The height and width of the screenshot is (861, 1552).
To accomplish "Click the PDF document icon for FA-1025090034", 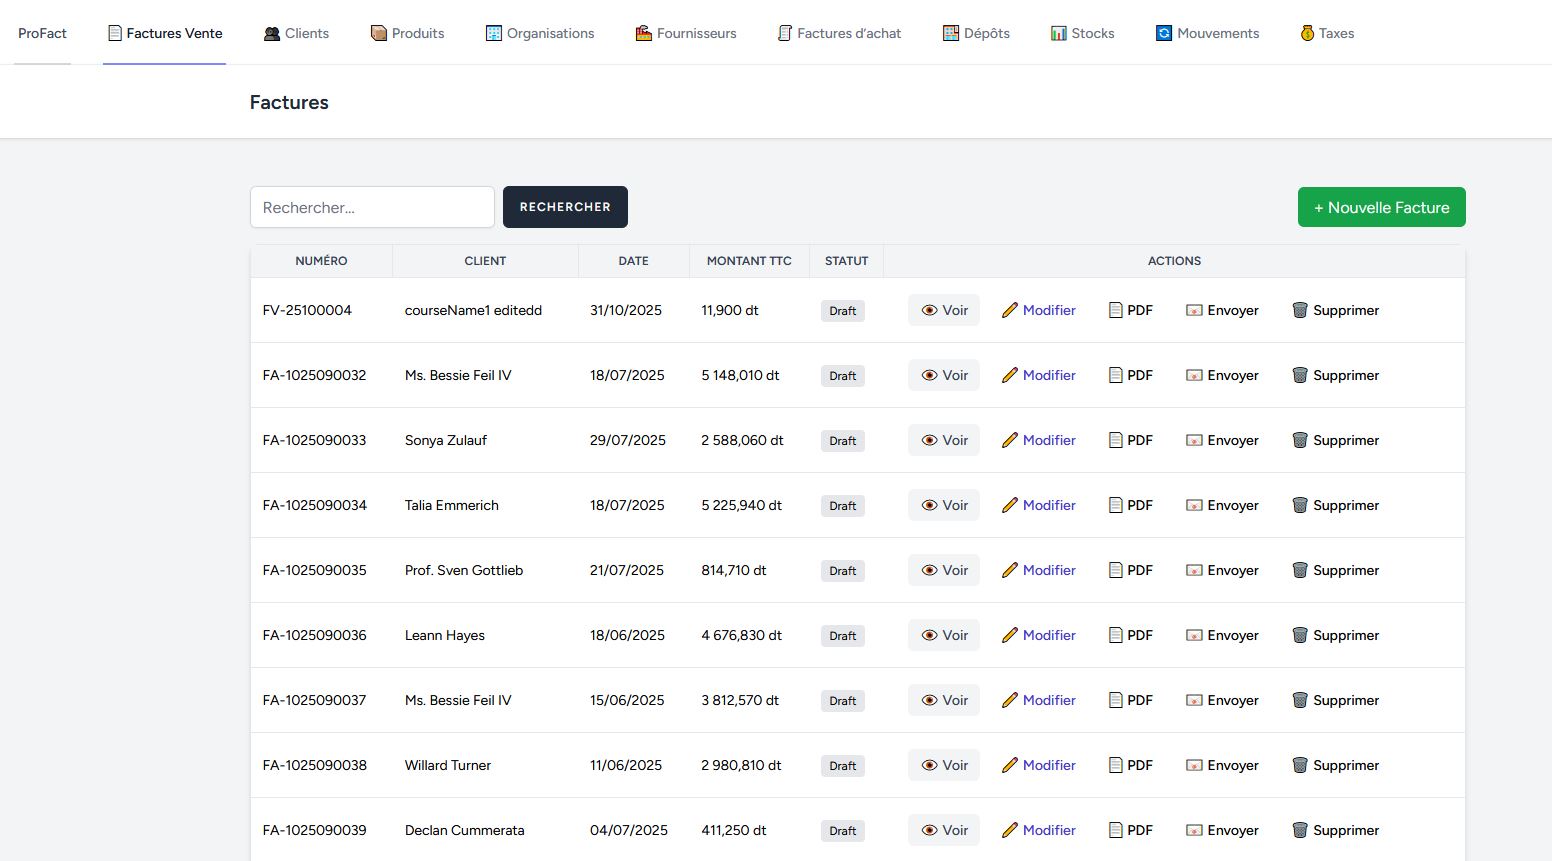I will click(x=1115, y=505).
